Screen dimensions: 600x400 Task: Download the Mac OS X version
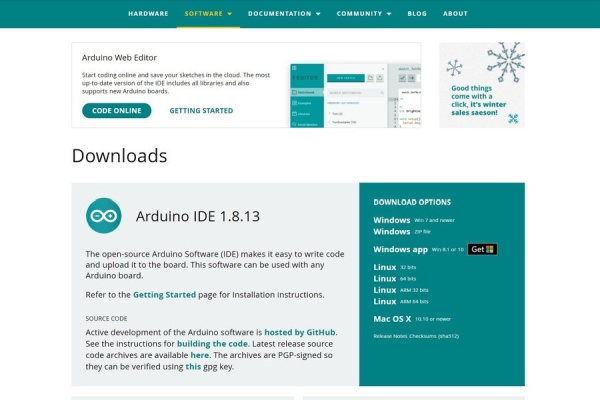click(x=412, y=319)
